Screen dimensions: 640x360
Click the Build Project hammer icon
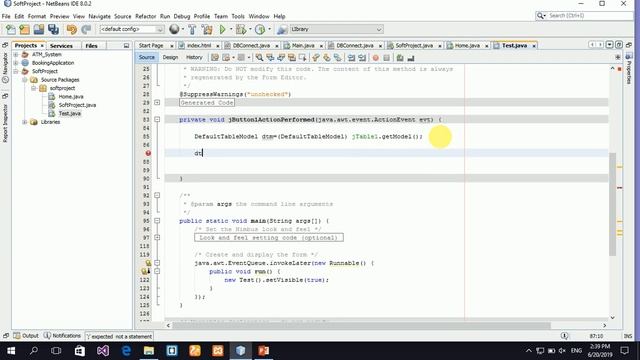192,29
